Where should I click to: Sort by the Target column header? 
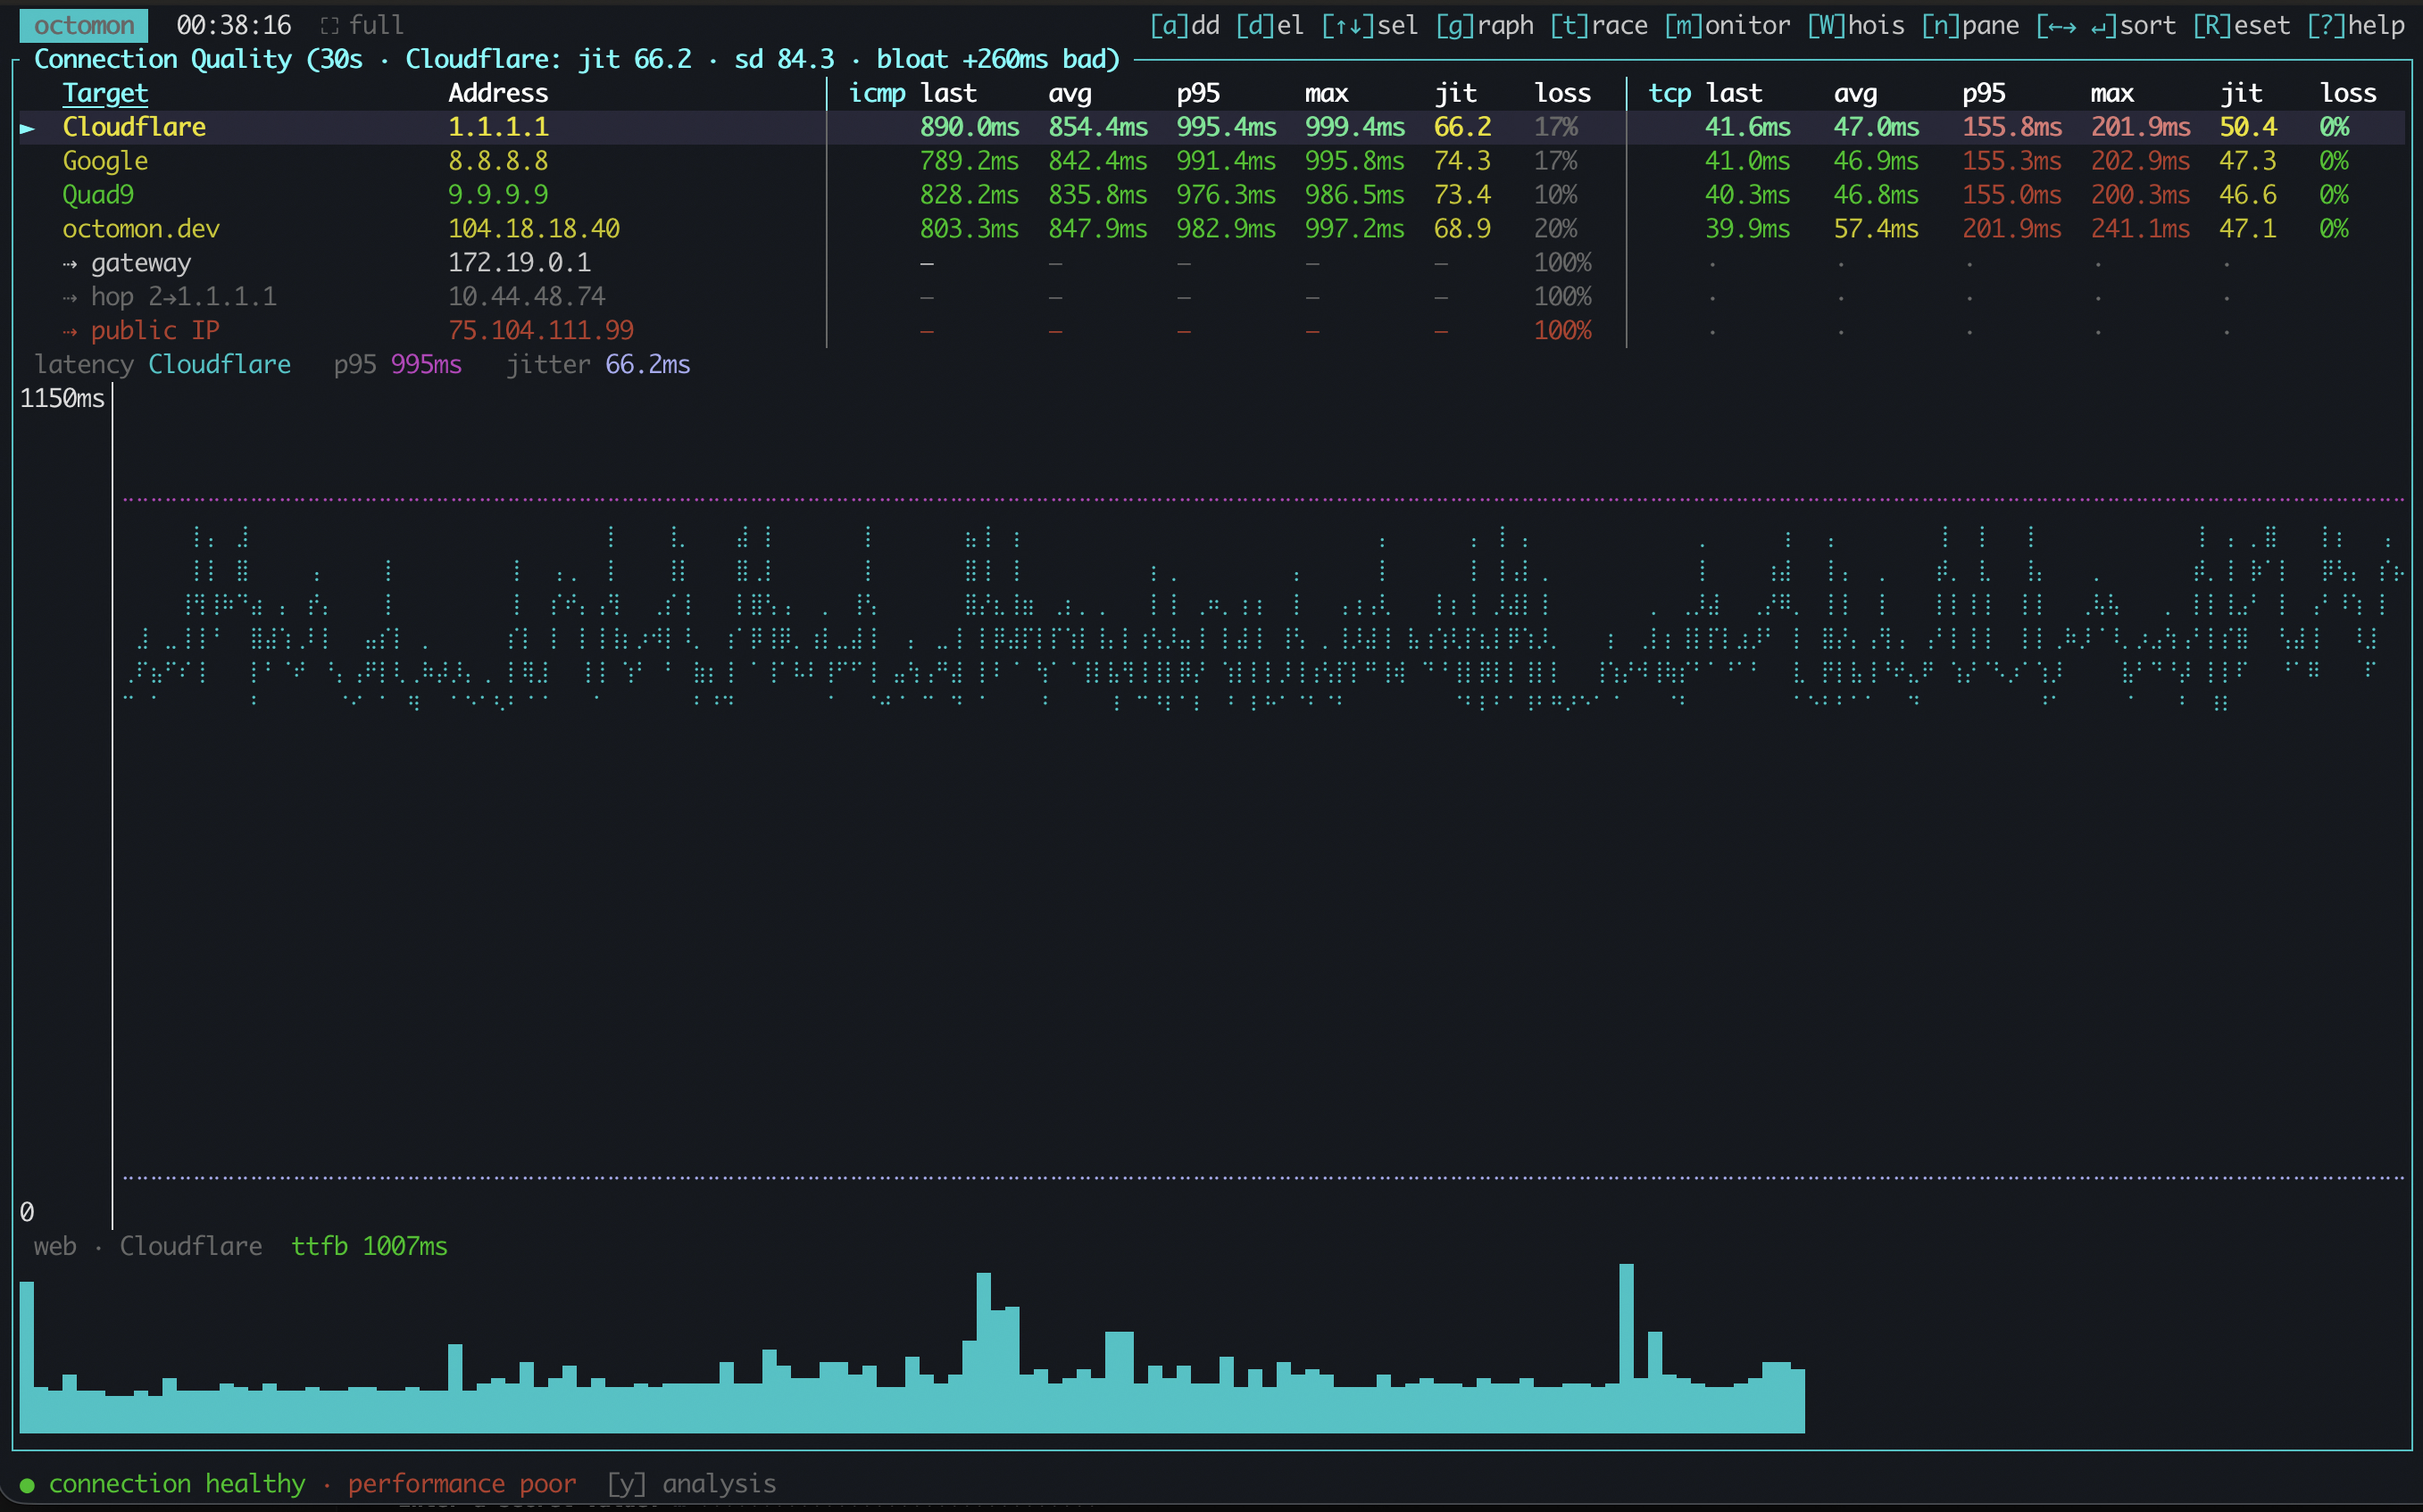coord(105,93)
